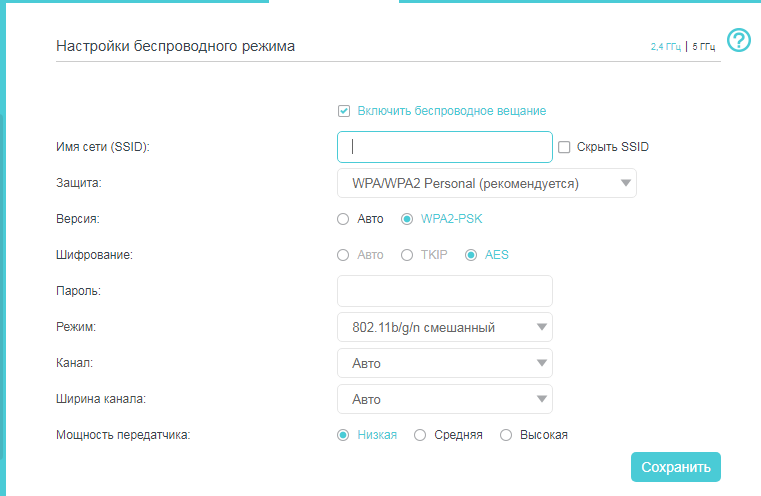Viewport: 761px width, 496px height.
Task: Switch to the 5 ГГц band
Action: [703, 47]
